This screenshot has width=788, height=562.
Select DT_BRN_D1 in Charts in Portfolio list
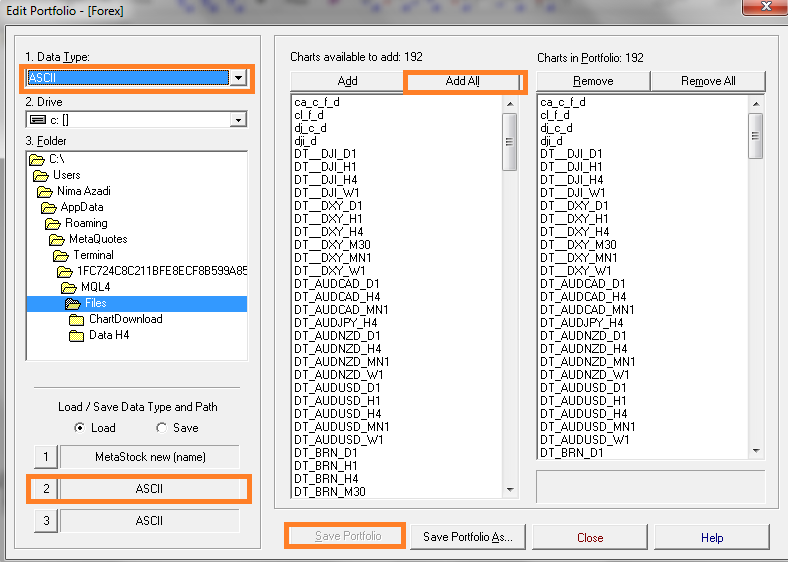coord(572,453)
